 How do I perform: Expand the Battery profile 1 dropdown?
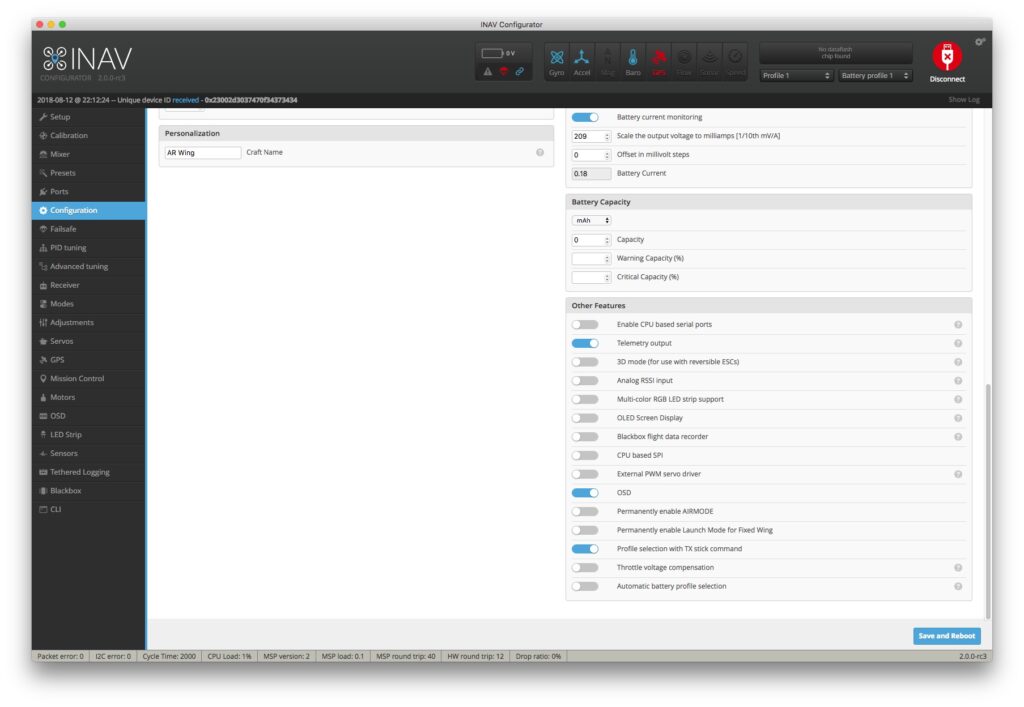pos(875,76)
